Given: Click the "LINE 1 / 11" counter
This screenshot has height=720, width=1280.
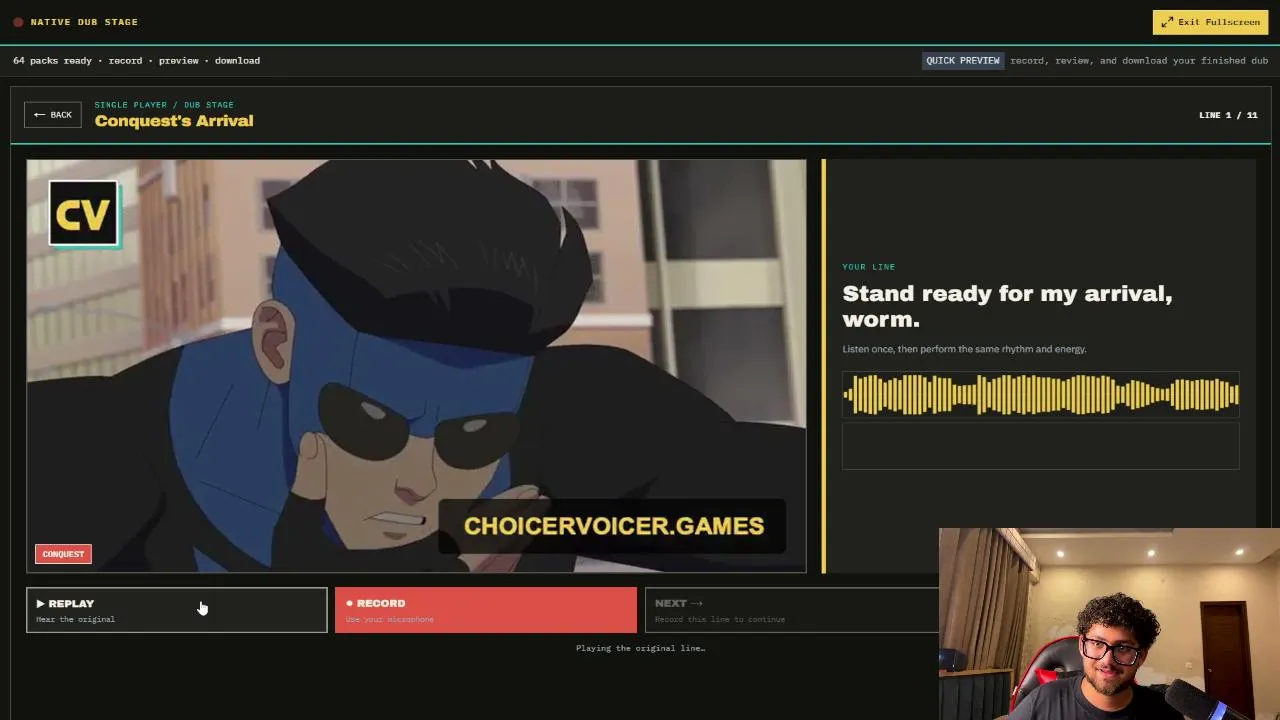Looking at the screenshot, I should 1228,115.
